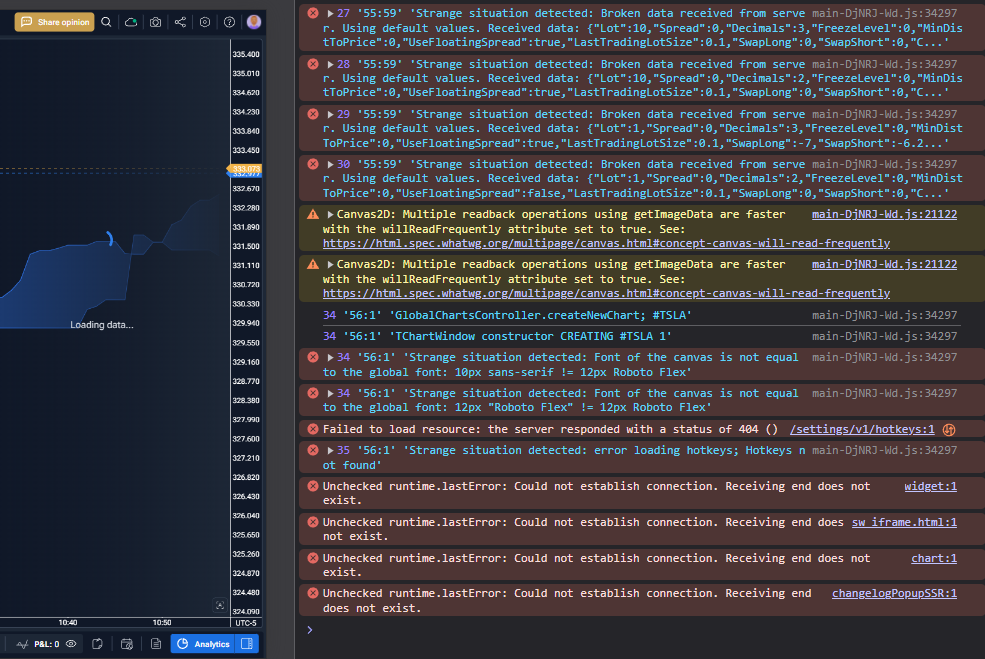Open the document report icon
Screen dimensions: 985x659
[x=156, y=644]
